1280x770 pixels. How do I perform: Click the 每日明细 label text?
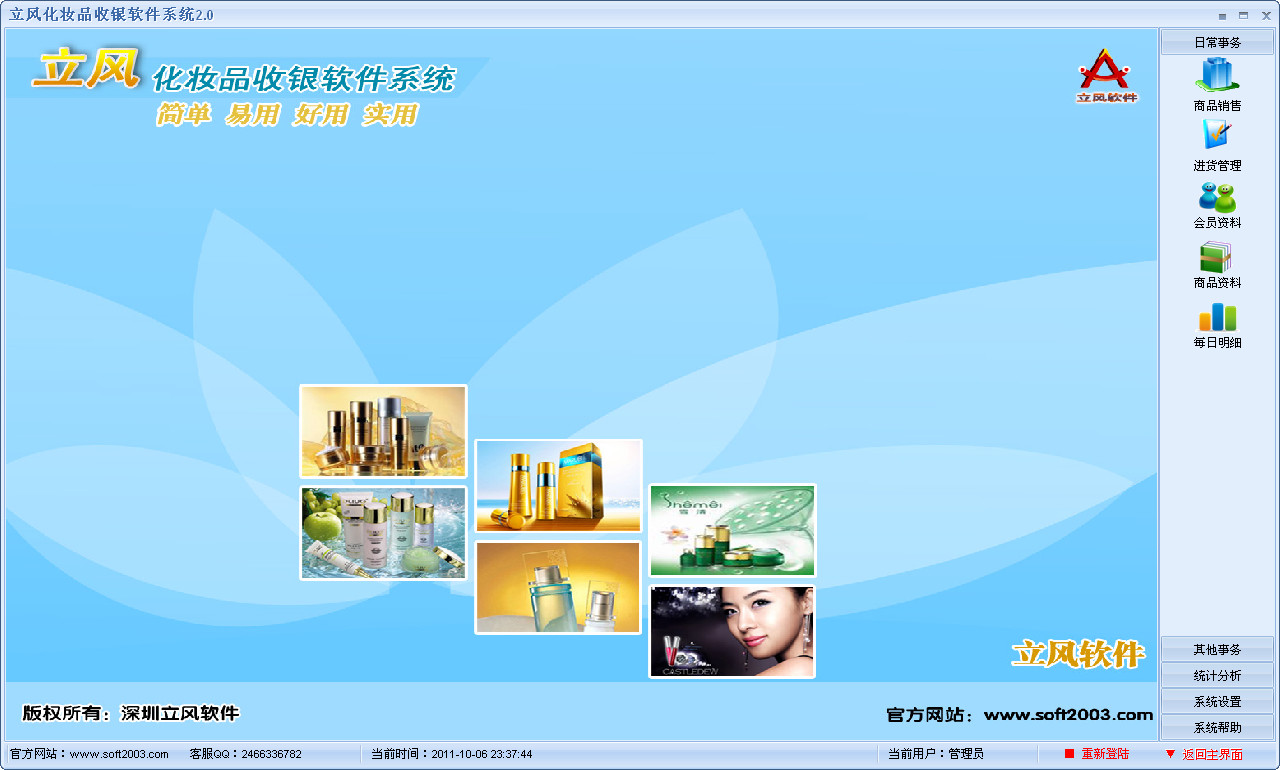tap(1217, 342)
